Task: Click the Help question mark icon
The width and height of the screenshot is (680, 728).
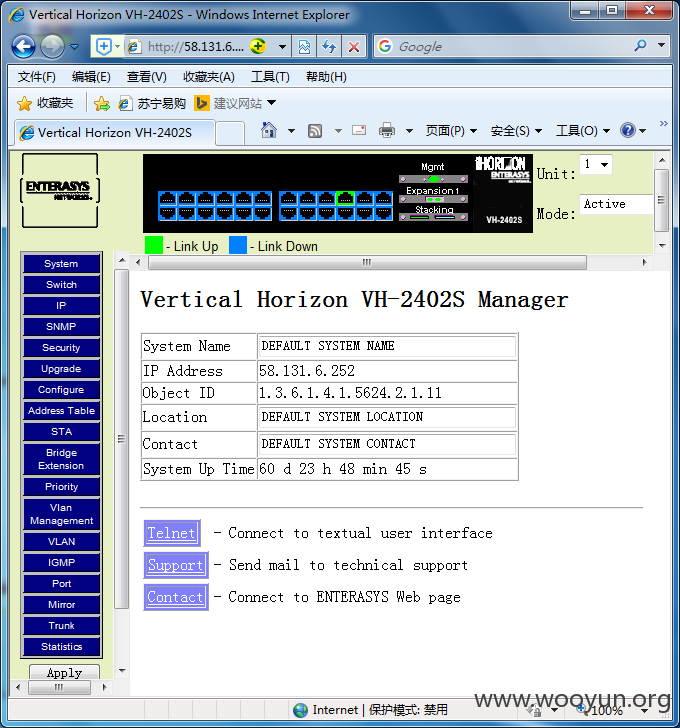Action: click(628, 130)
